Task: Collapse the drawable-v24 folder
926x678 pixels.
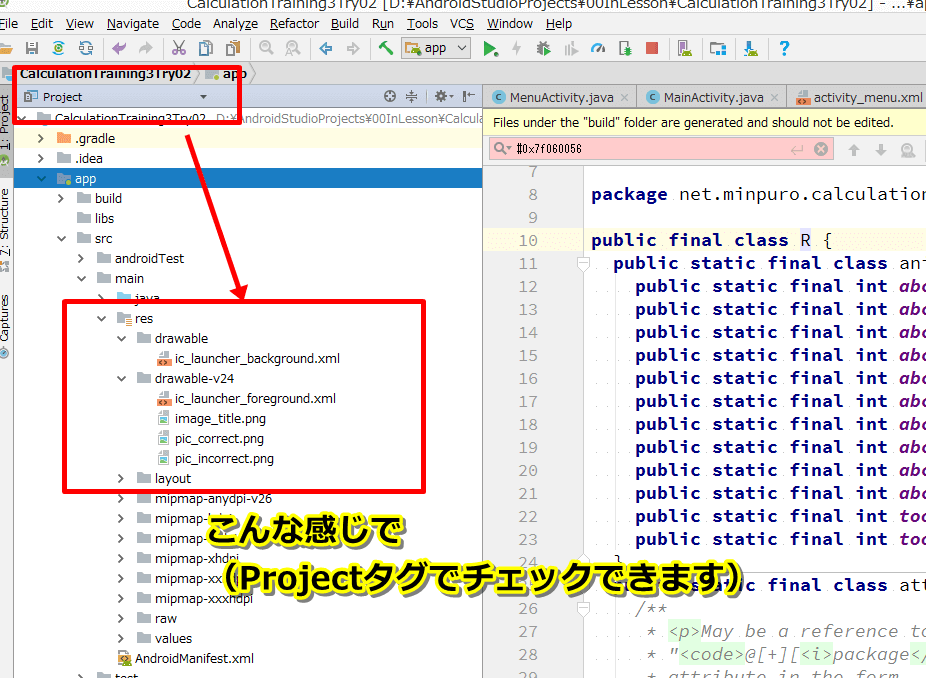Action: [122, 379]
